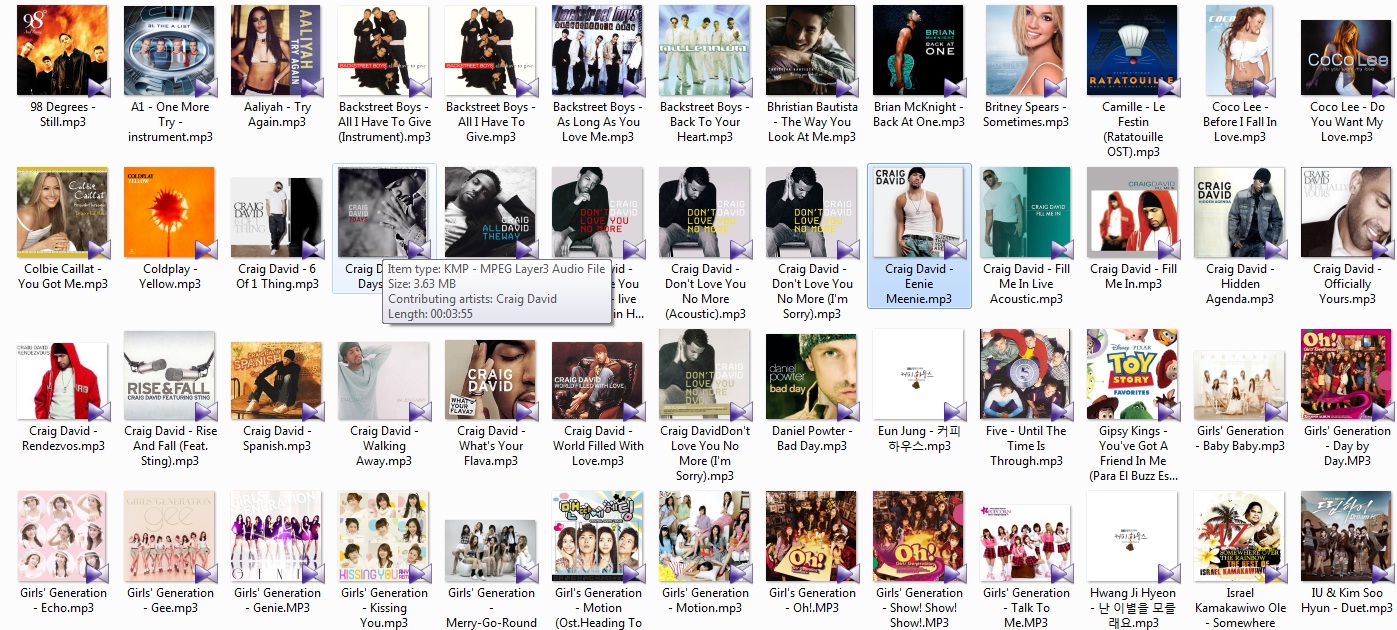This screenshot has width=1397, height=630.
Task: Click Backstreet Boys - Back To Your Heart thumbnail
Action: (x=704, y=50)
